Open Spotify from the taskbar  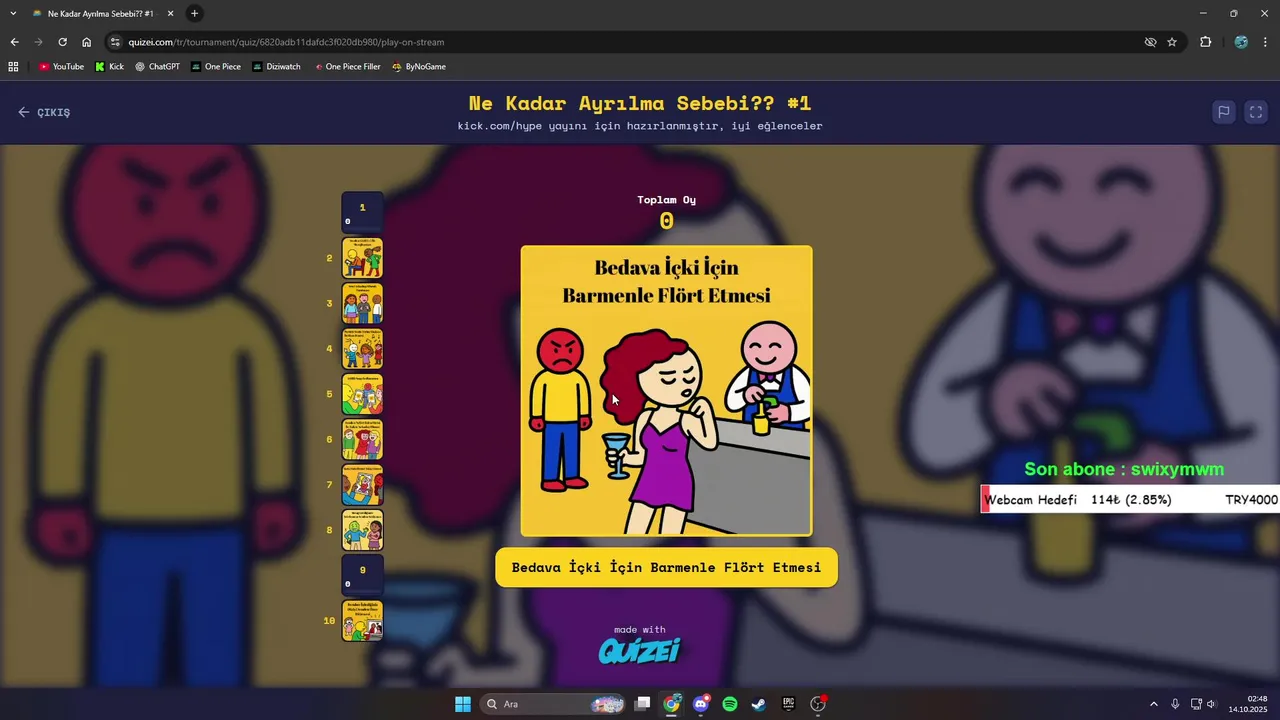730,704
